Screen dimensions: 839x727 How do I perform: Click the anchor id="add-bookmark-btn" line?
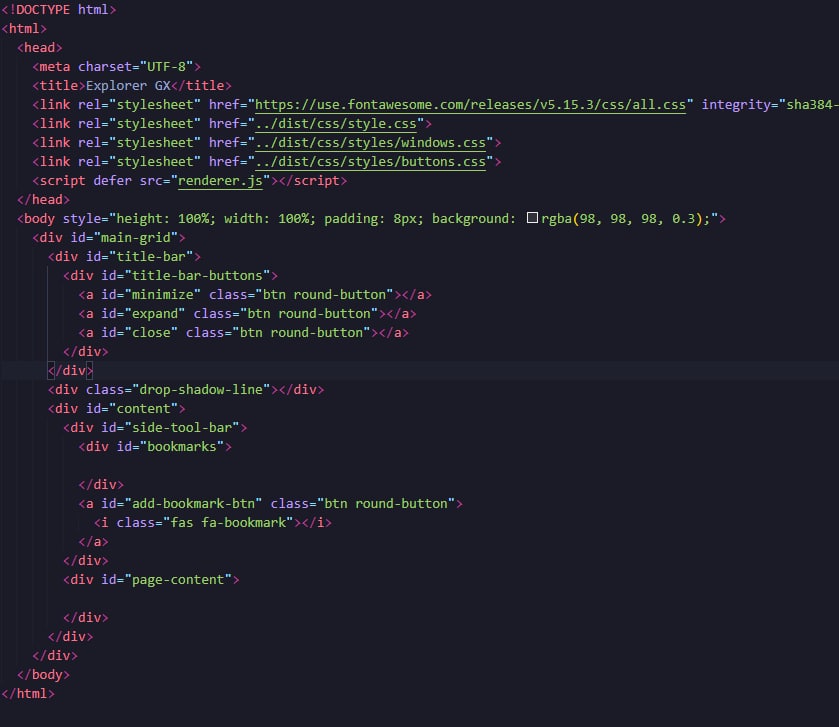270,503
